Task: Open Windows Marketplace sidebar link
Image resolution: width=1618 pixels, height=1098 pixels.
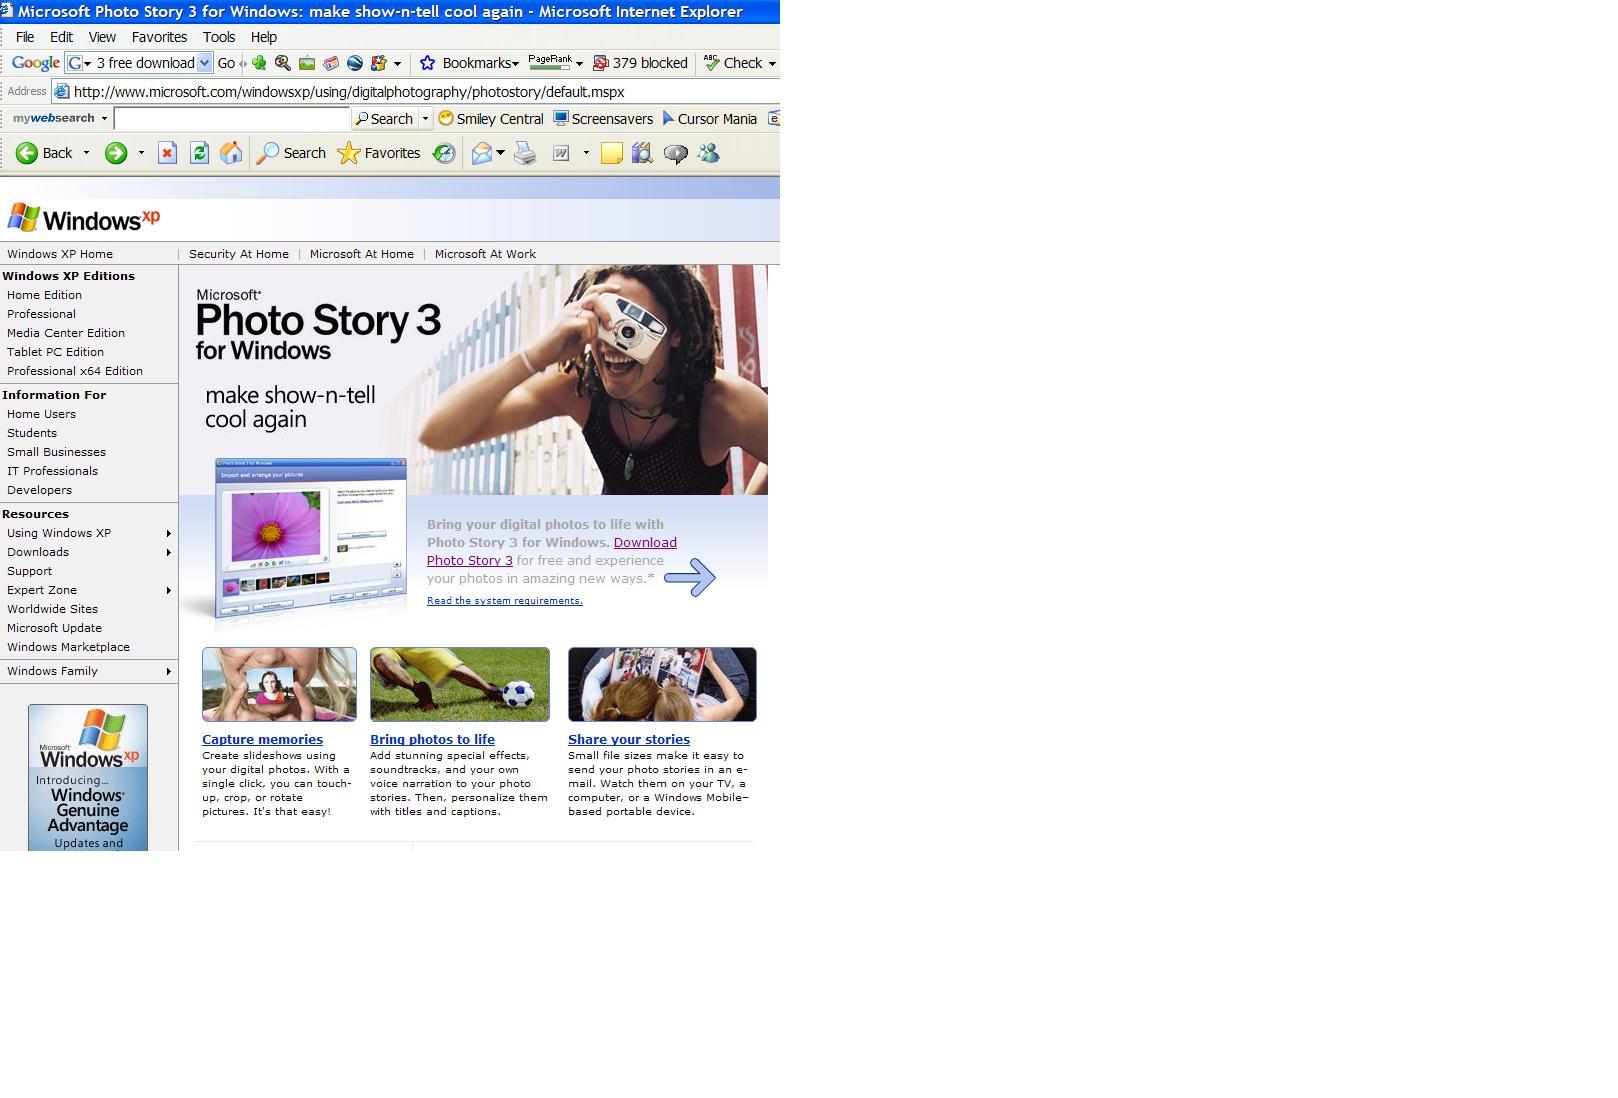Action: 68,647
